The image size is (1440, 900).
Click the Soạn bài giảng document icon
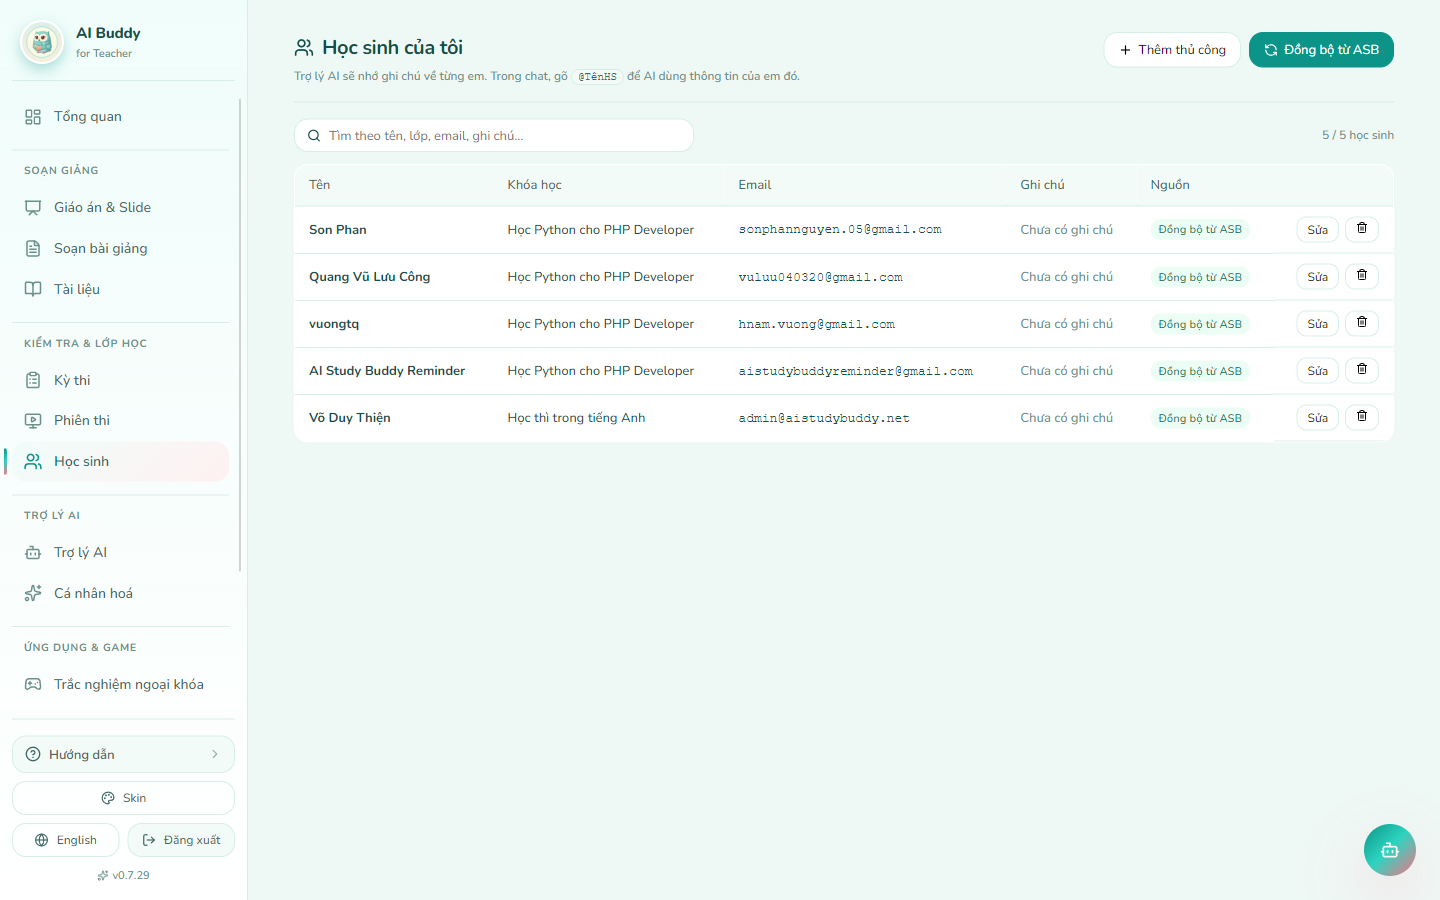[x=33, y=249]
